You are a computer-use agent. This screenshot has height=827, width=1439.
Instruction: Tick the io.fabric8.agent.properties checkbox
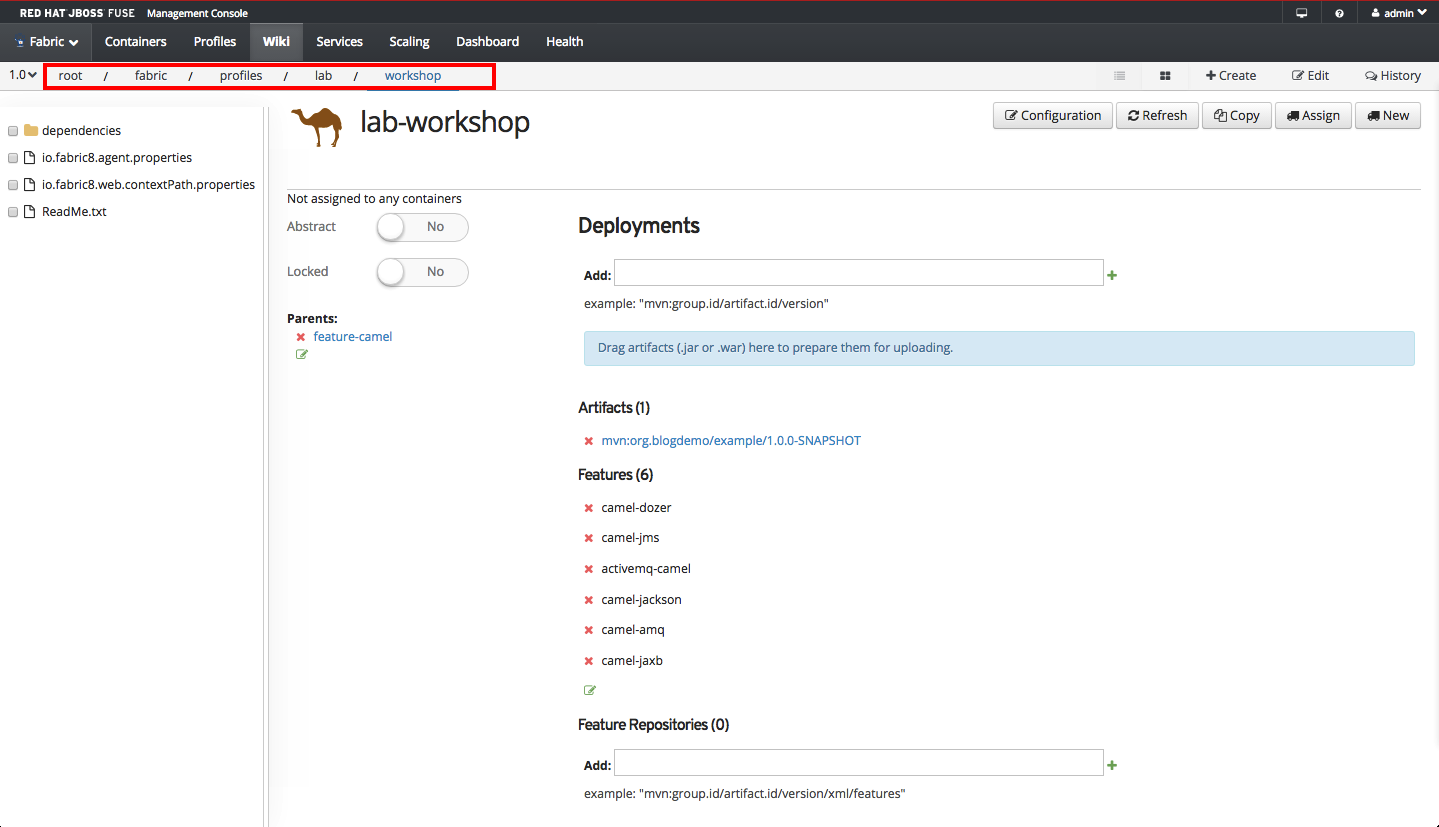coord(13,158)
